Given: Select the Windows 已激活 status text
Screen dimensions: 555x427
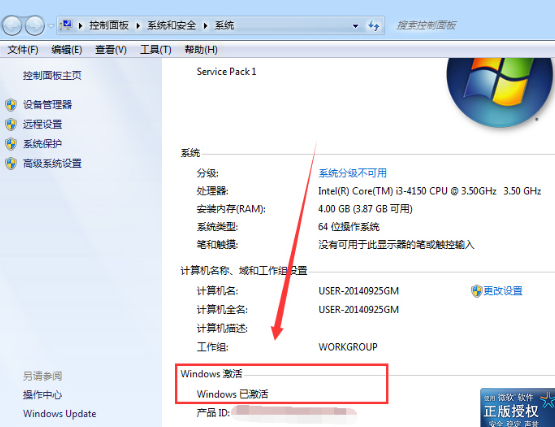Looking at the screenshot, I should point(233,394).
